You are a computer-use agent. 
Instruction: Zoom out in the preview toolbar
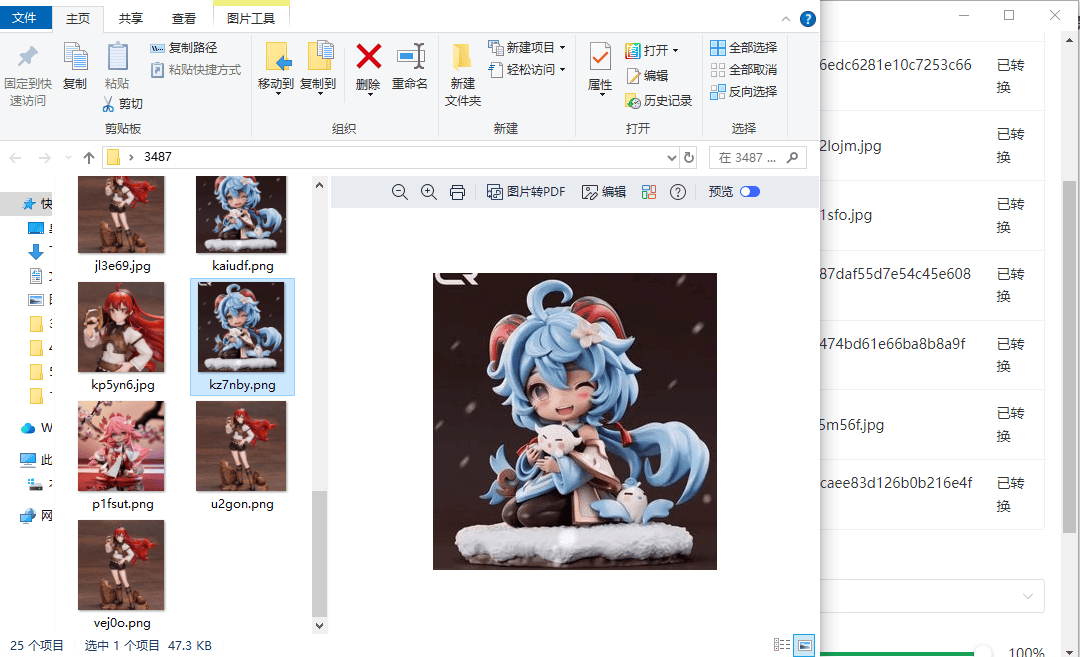tap(399, 192)
